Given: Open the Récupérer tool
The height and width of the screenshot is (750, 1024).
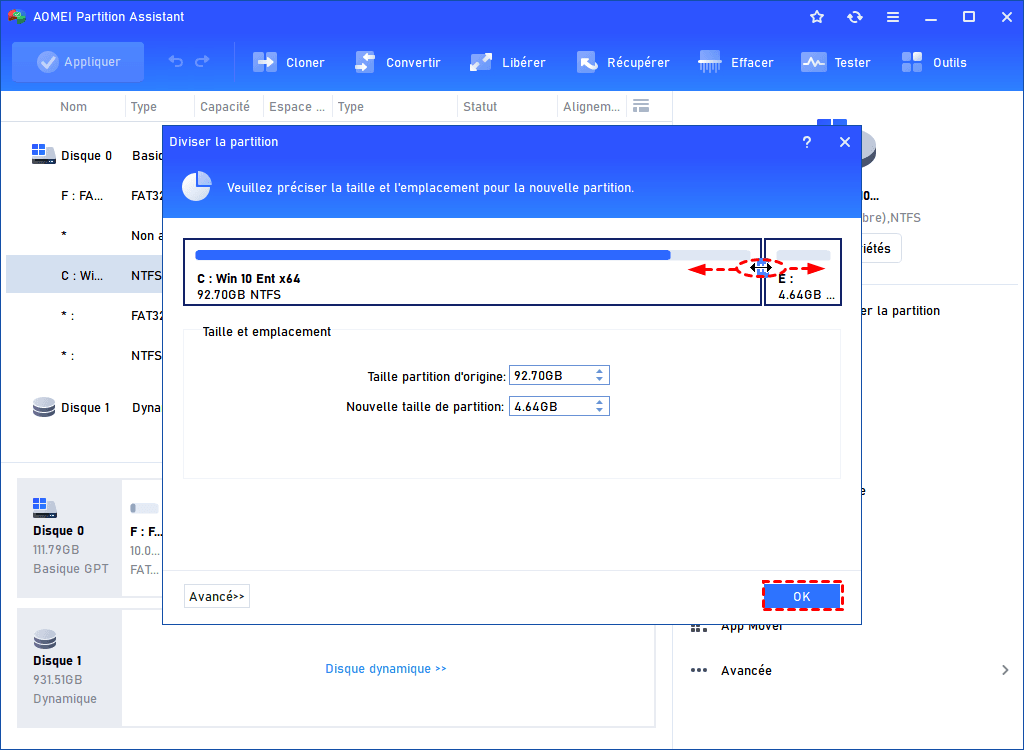Looking at the screenshot, I should tap(623, 63).
